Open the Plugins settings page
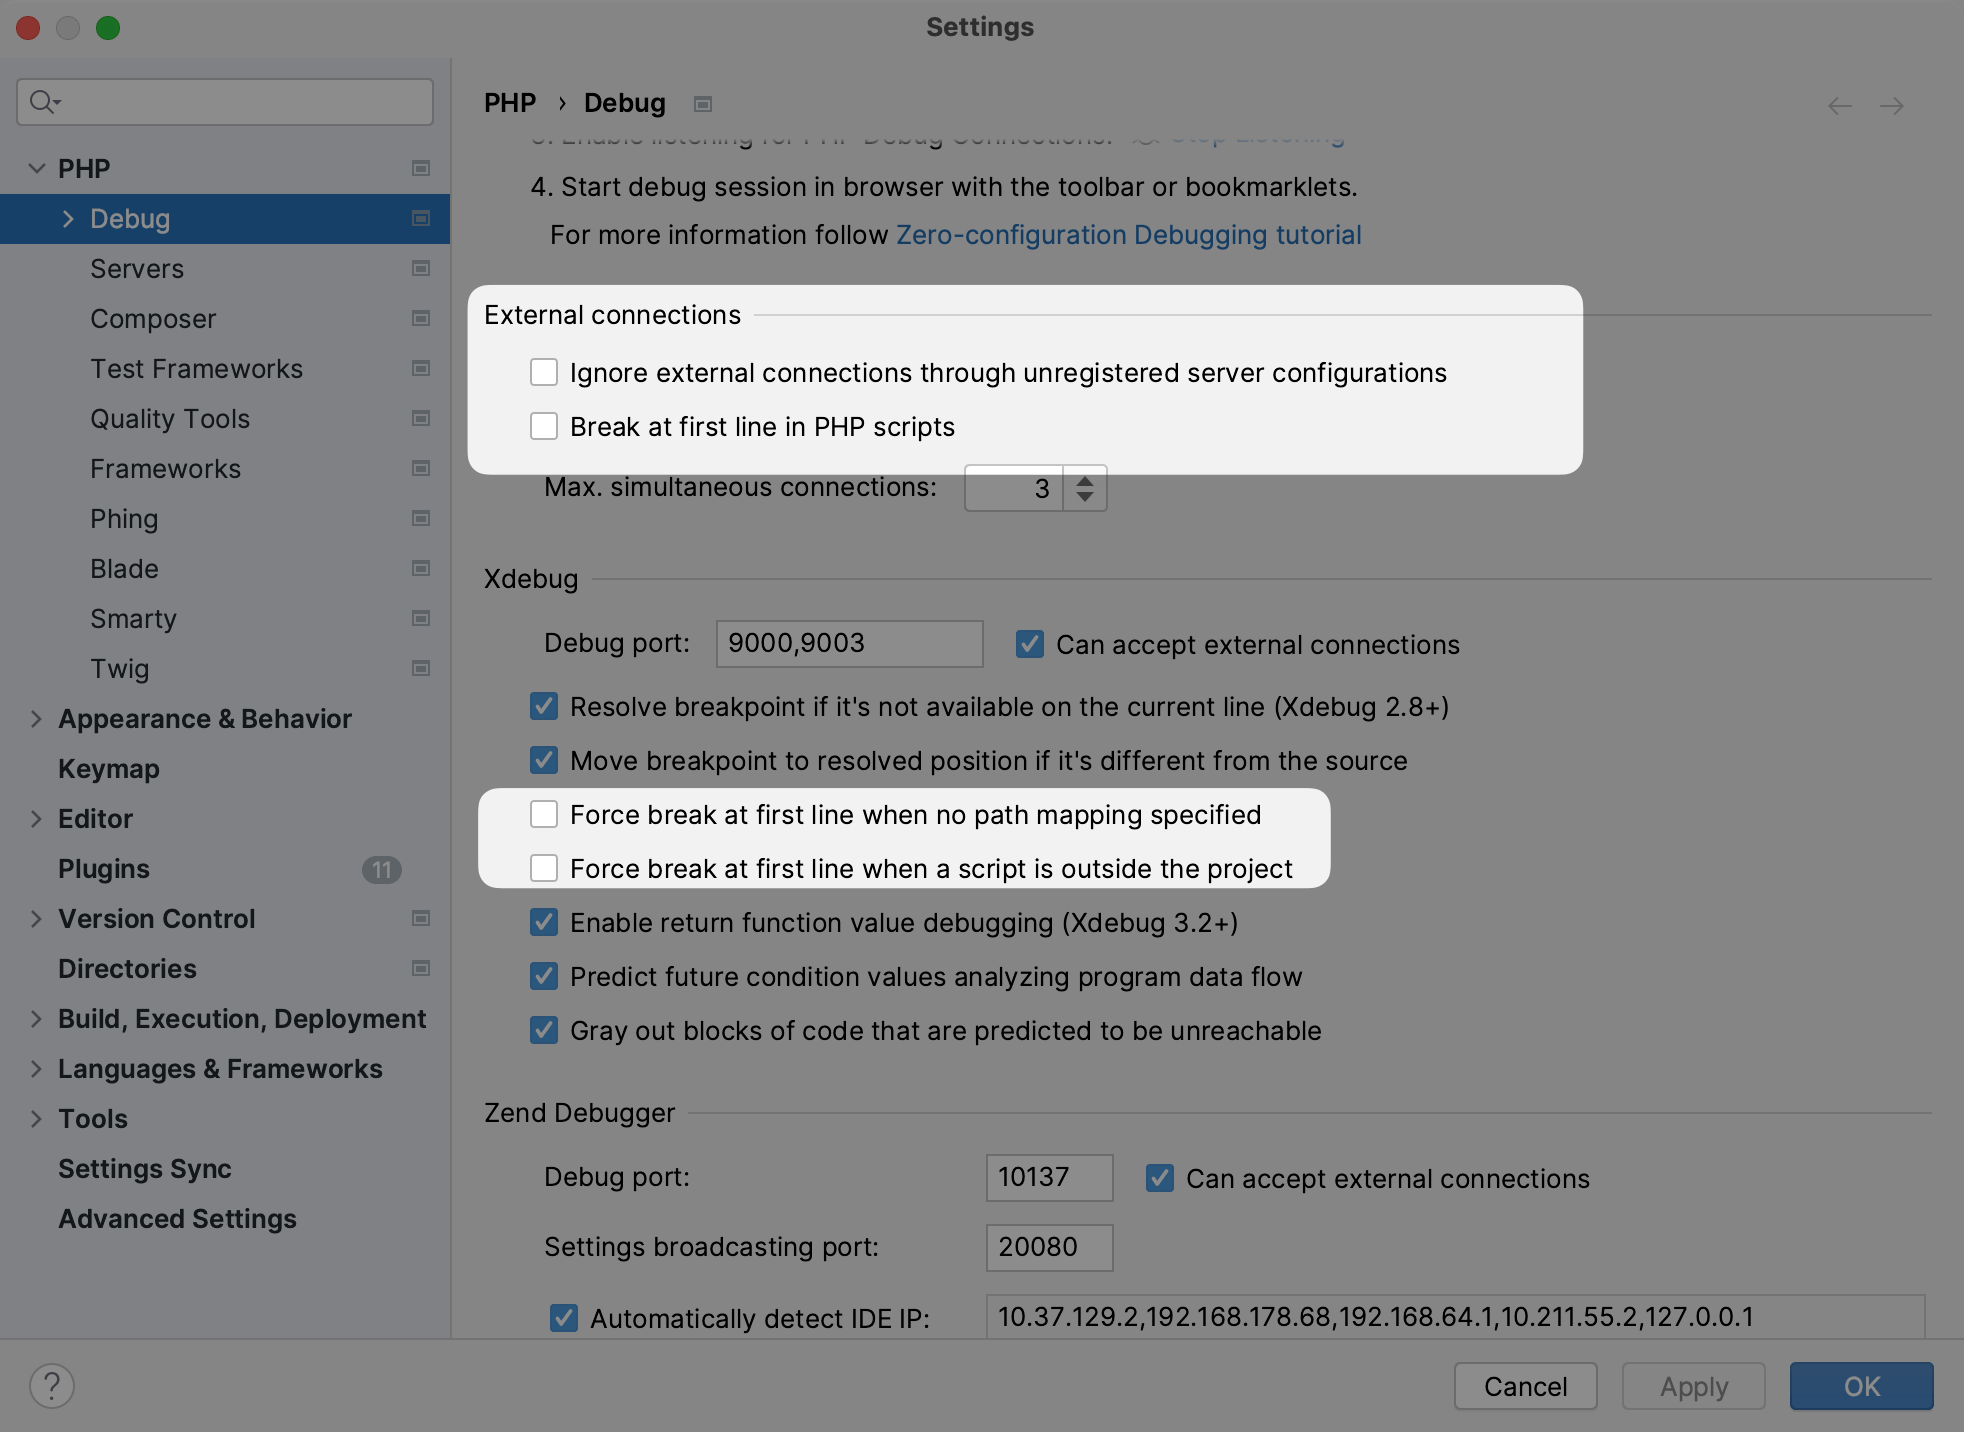Image resolution: width=1964 pixels, height=1432 pixels. click(103, 868)
